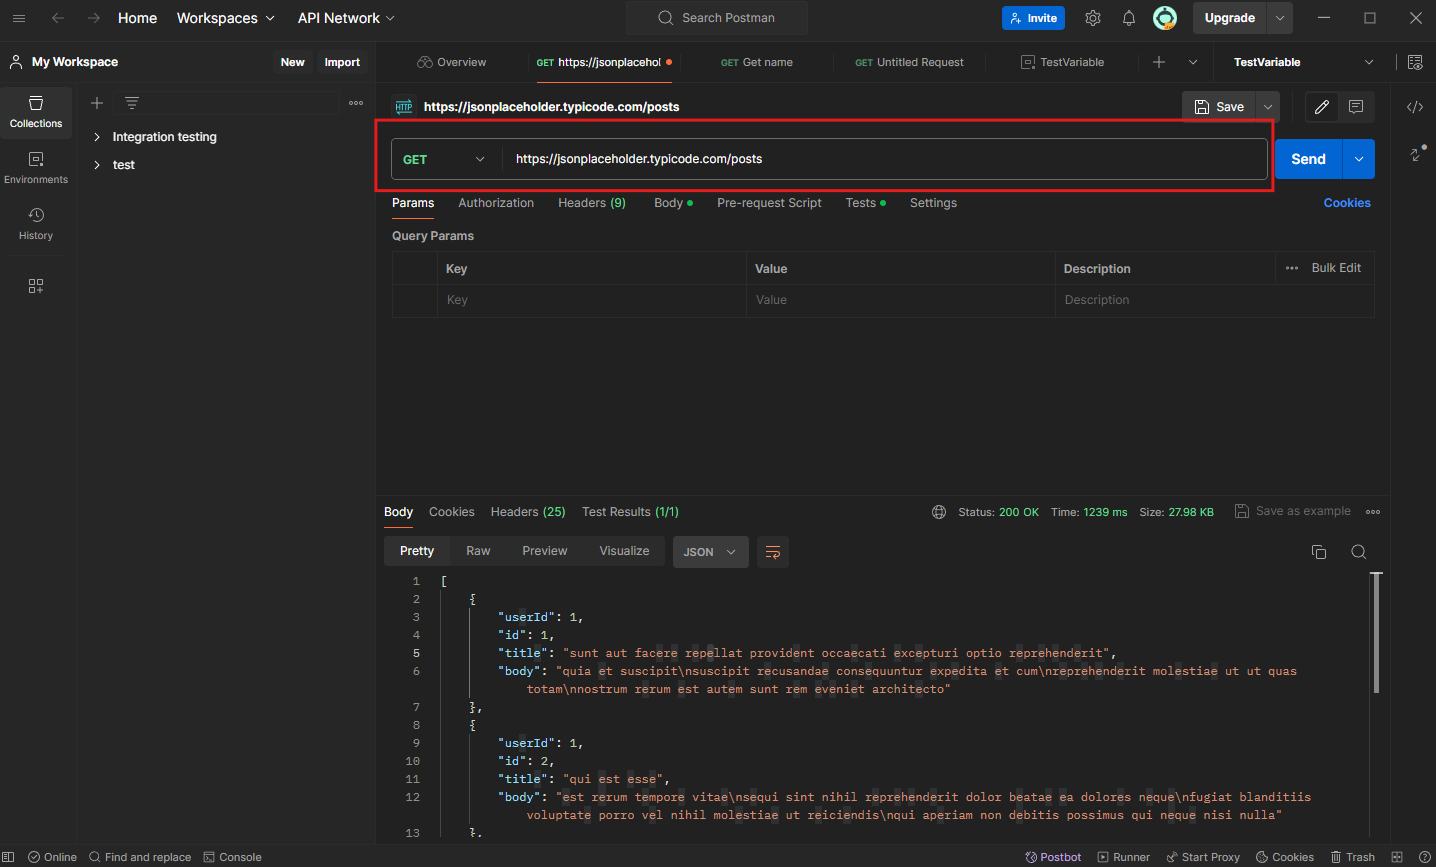Expand the Integration testing collection
This screenshot has height=867, width=1436.
(97, 137)
